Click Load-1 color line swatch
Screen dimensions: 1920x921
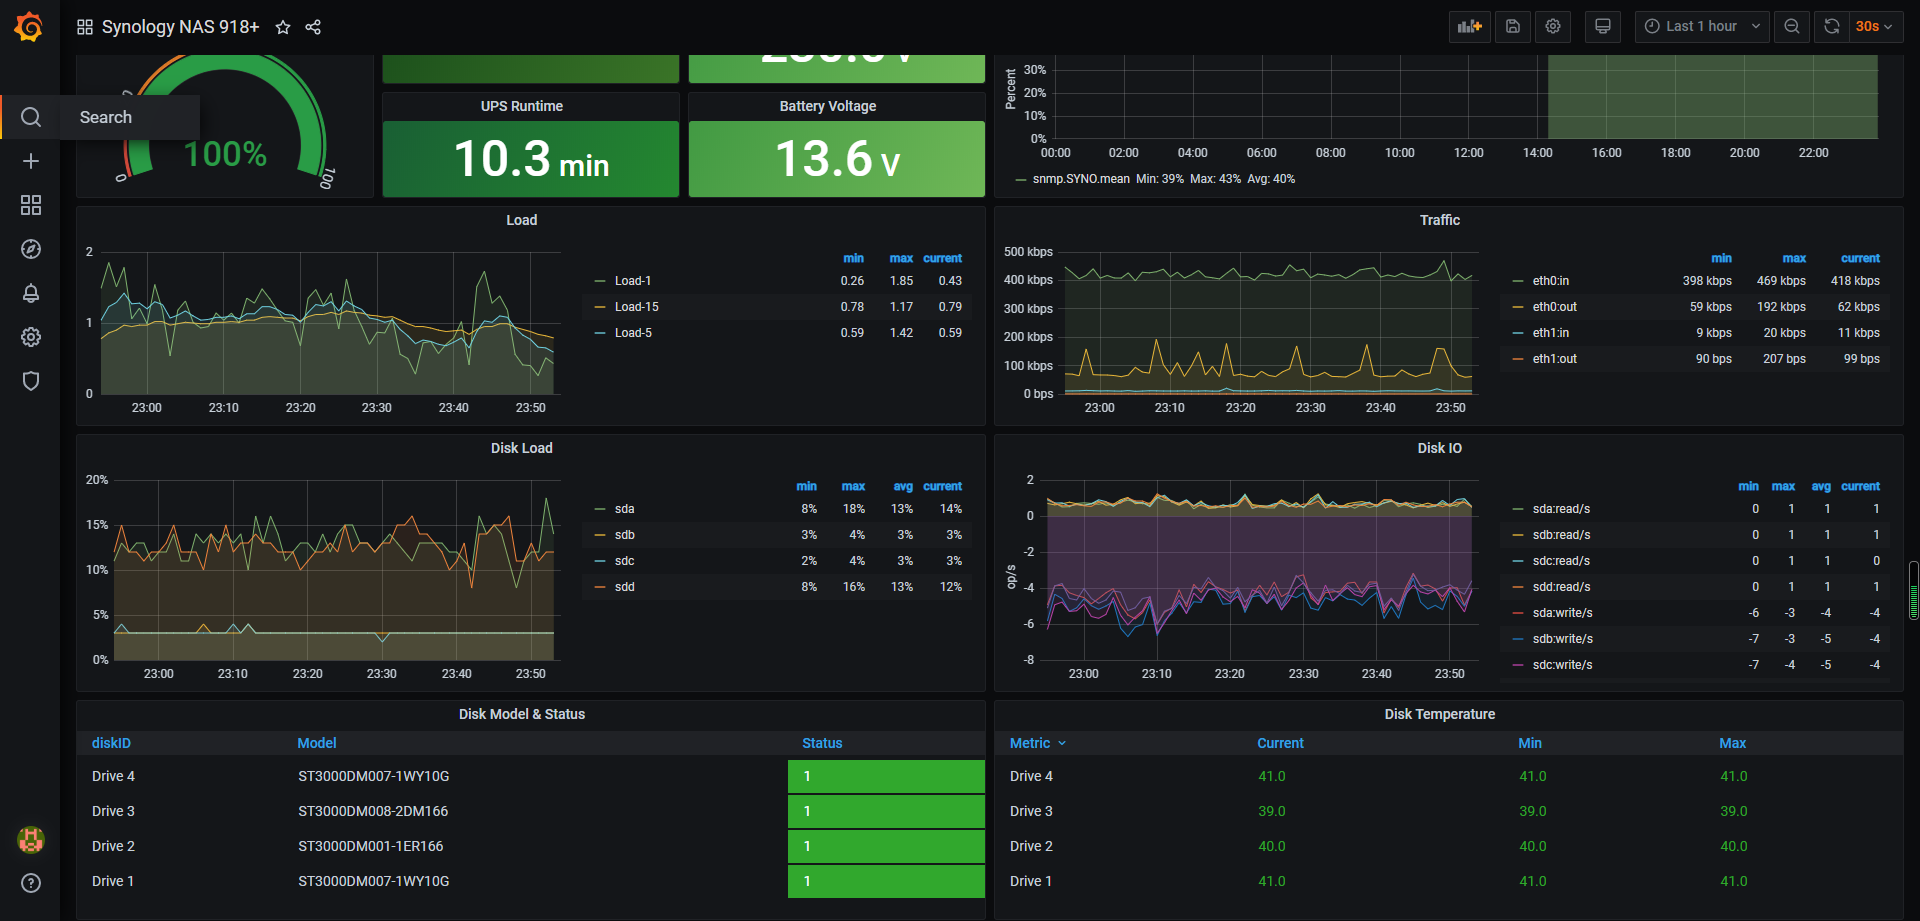(600, 281)
